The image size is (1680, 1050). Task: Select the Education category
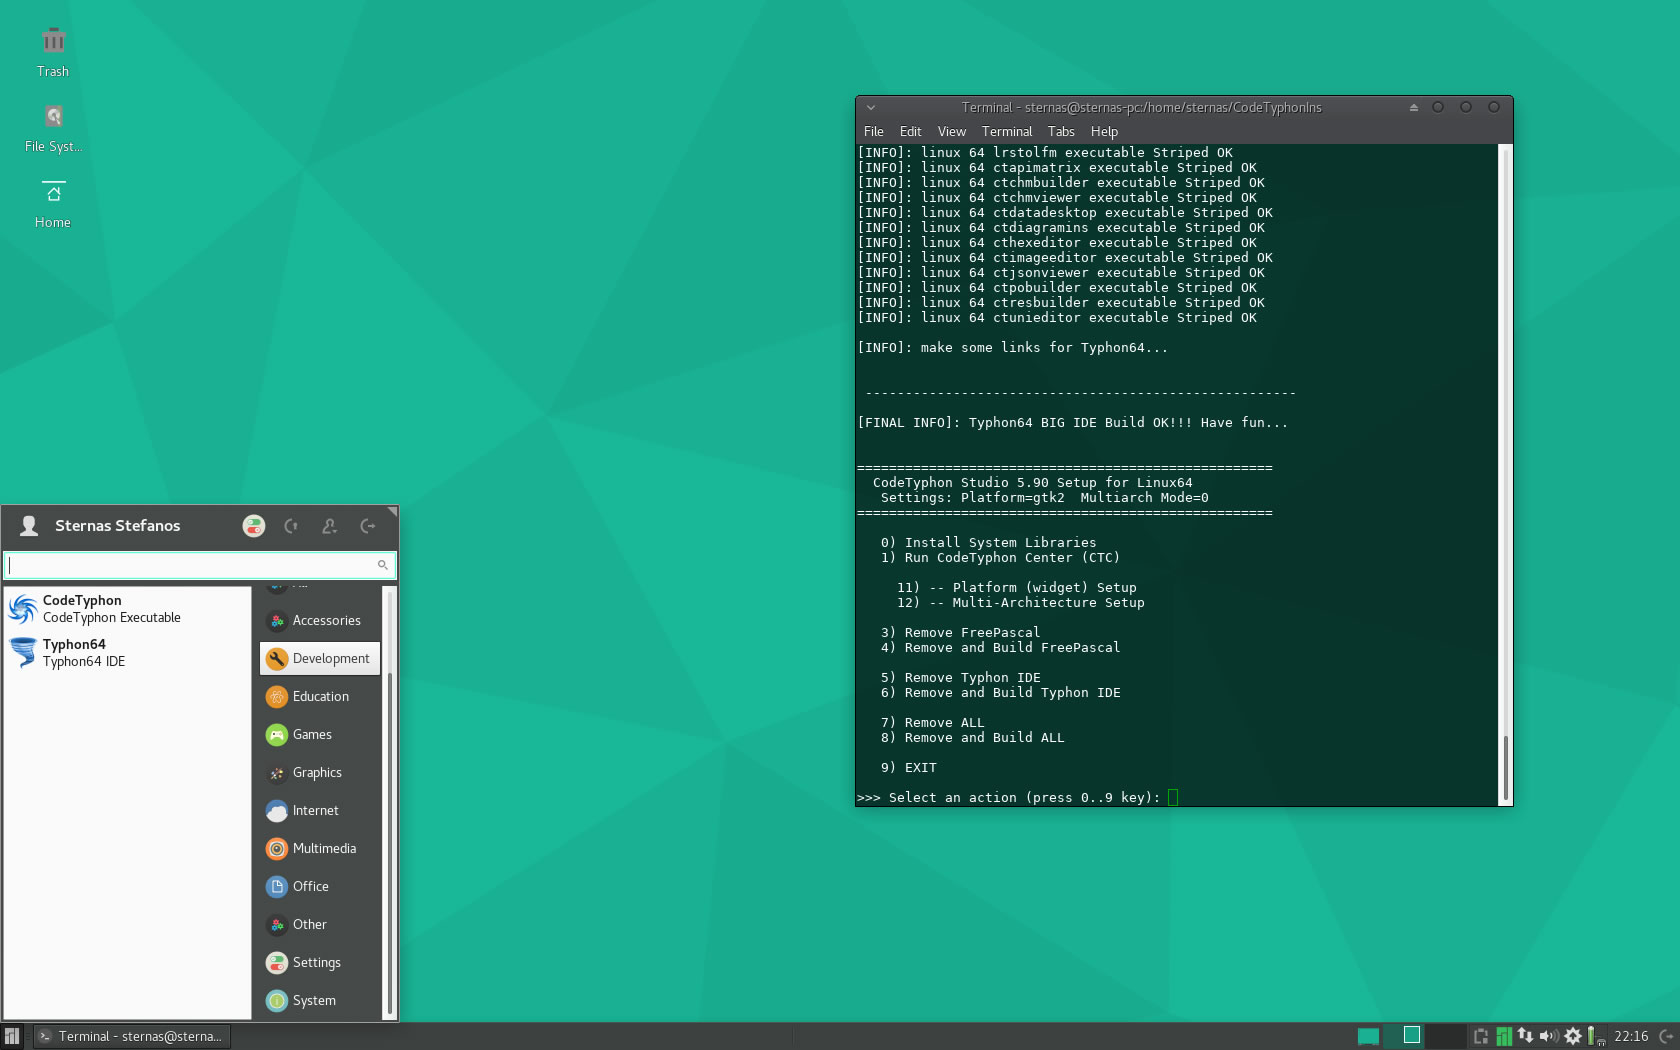[320, 697]
